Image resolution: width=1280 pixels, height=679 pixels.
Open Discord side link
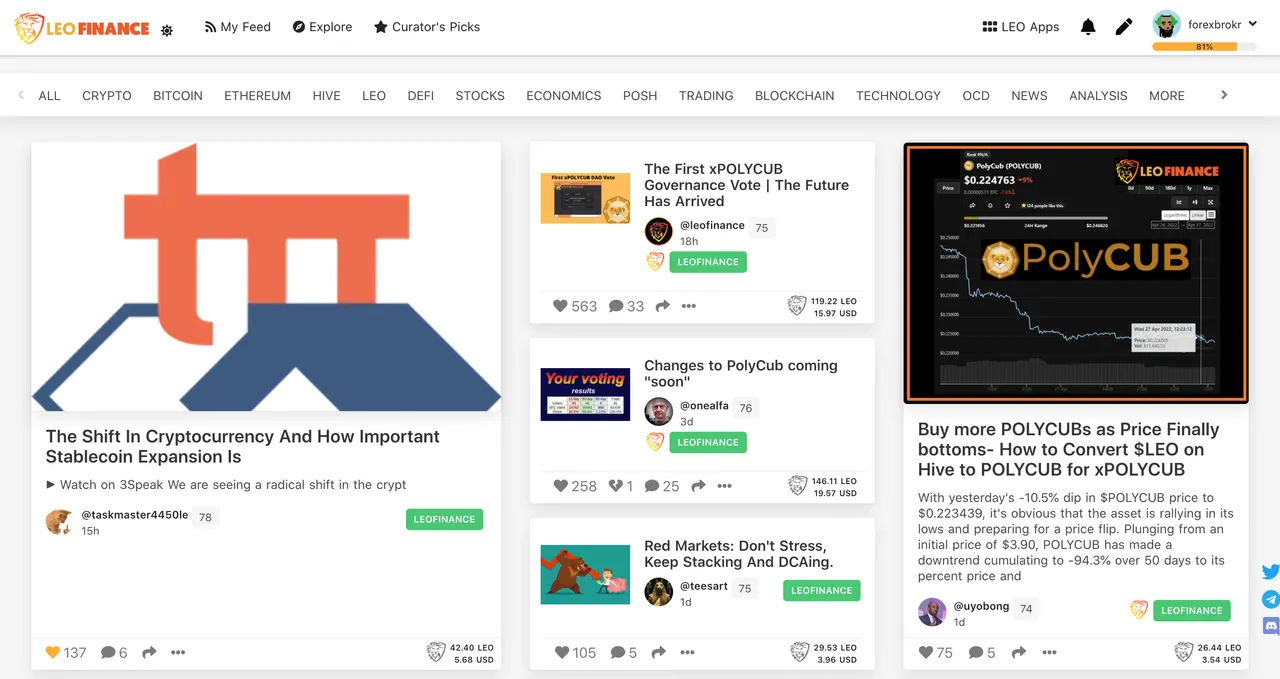pos(1271,626)
